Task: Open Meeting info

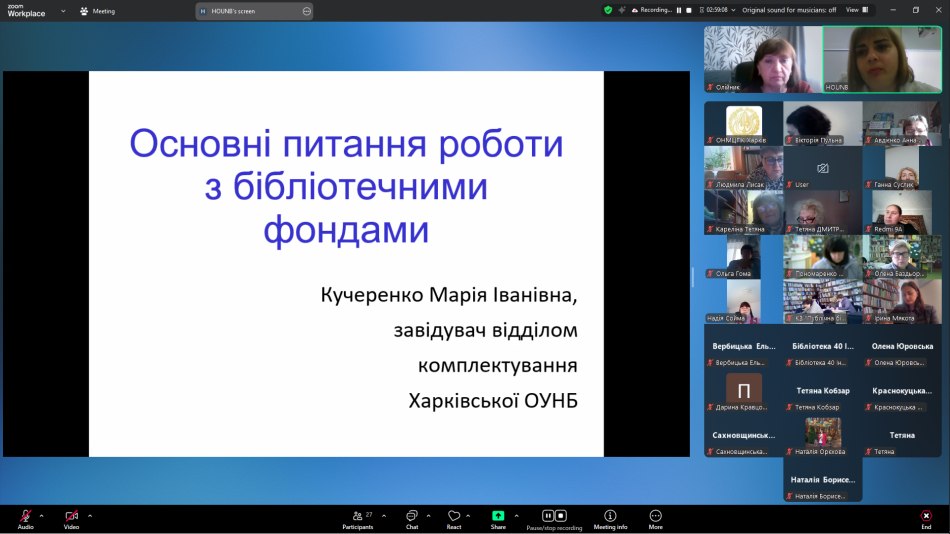Action: coord(610,517)
